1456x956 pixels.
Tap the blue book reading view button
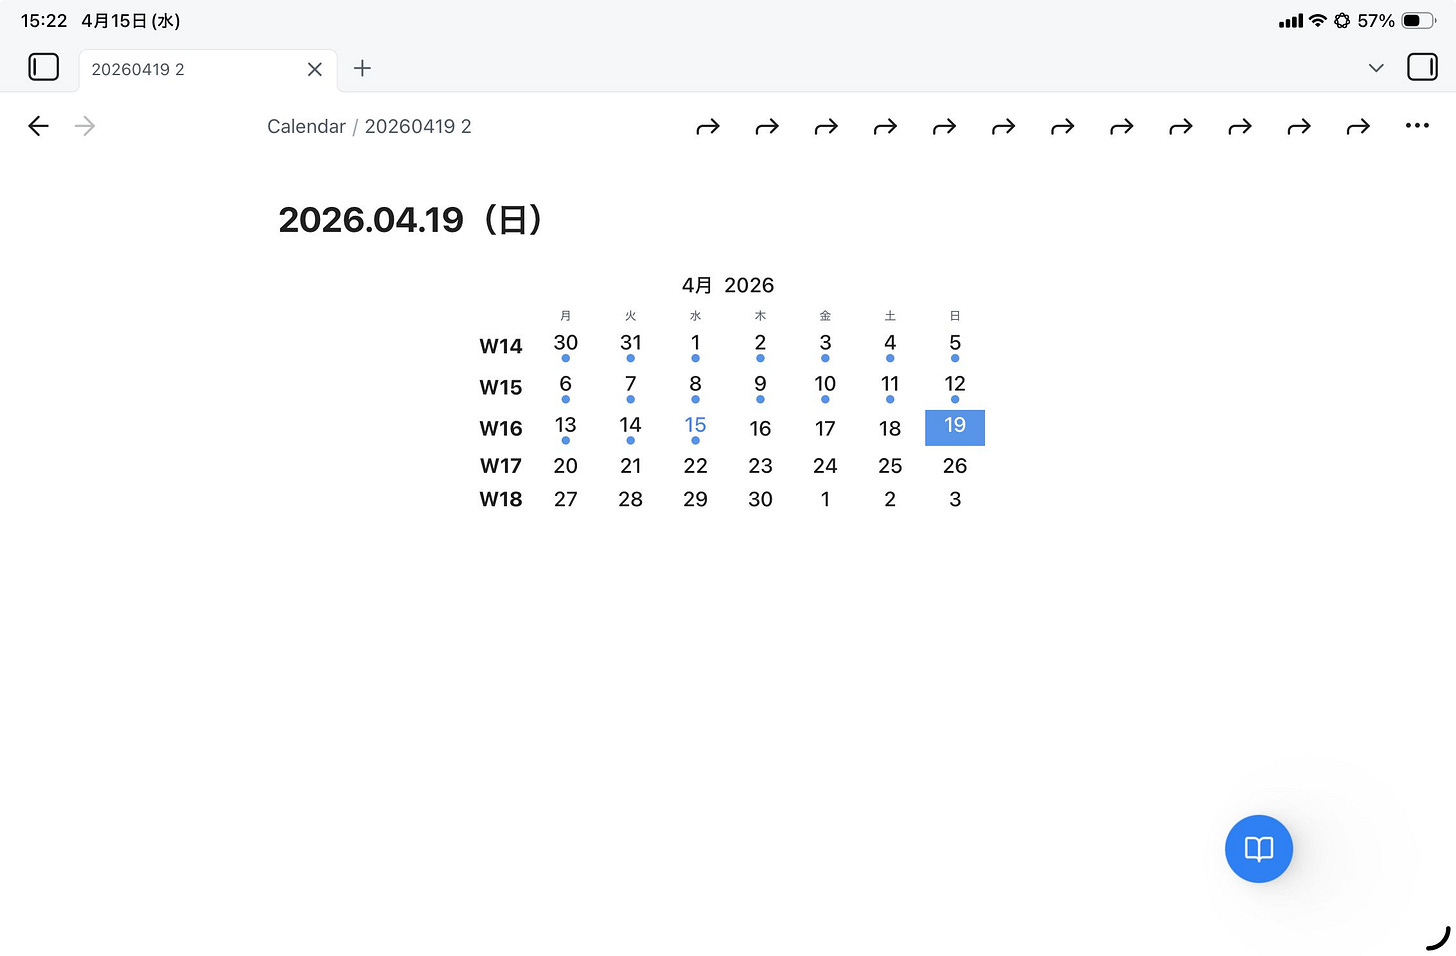coord(1259,849)
